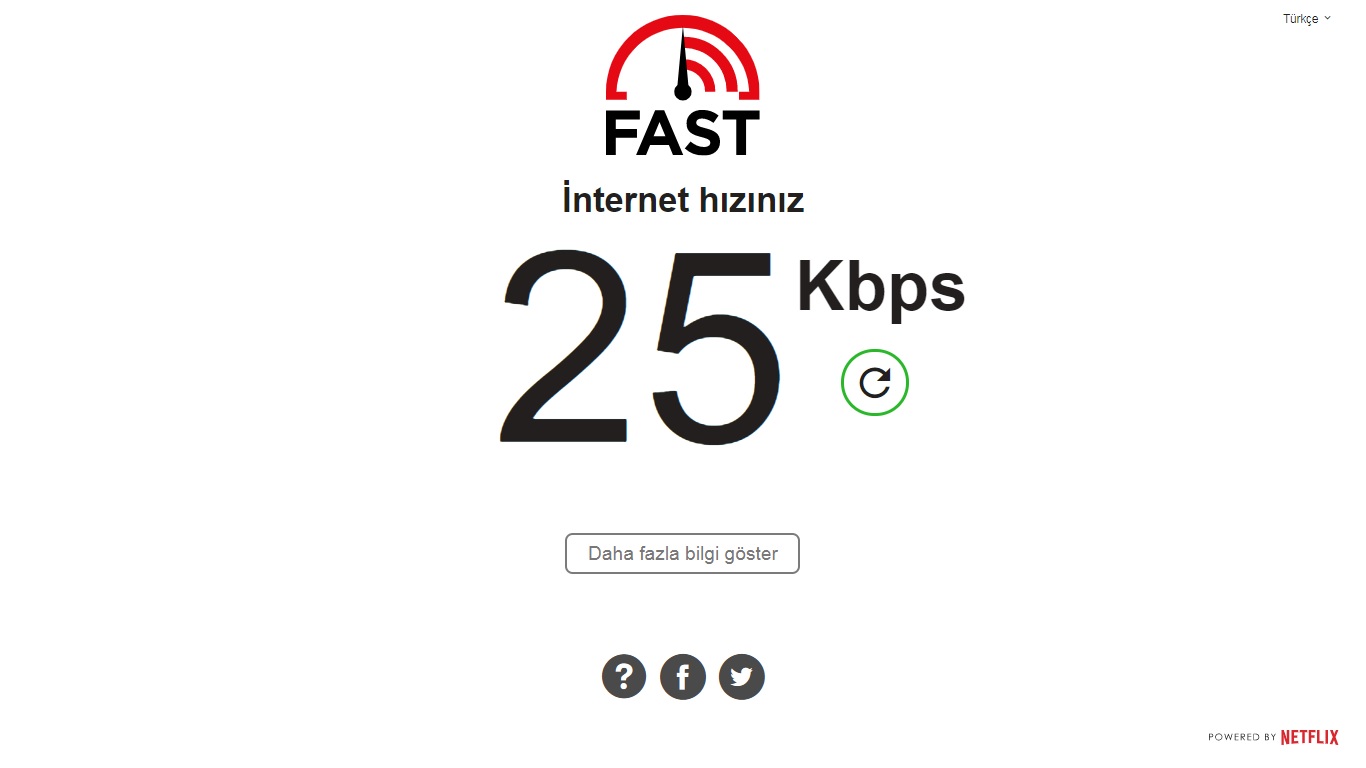Open the Türkçe language dropdown
The width and height of the screenshot is (1366, 768).
[x=1307, y=19]
